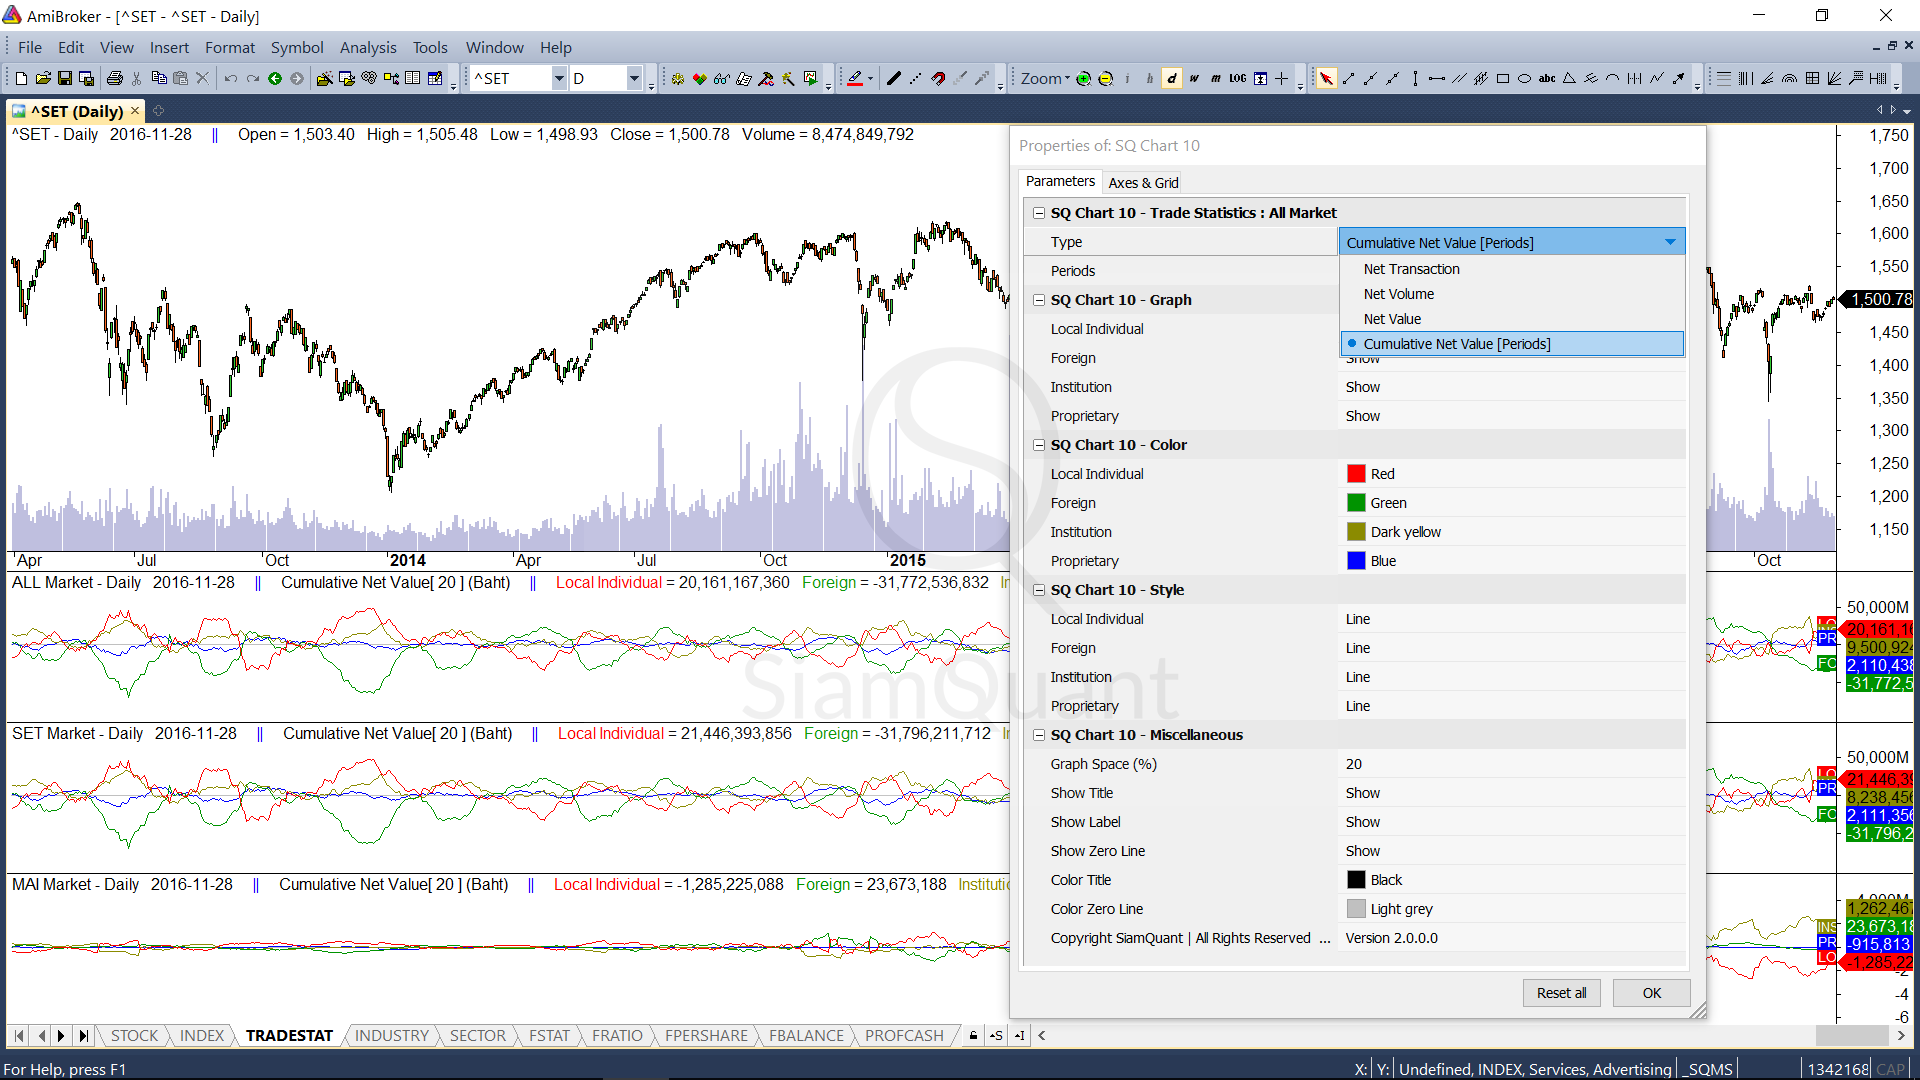The image size is (1920, 1080).
Task: Select the rectangle drawing tool
Action: pos(1502,78)
